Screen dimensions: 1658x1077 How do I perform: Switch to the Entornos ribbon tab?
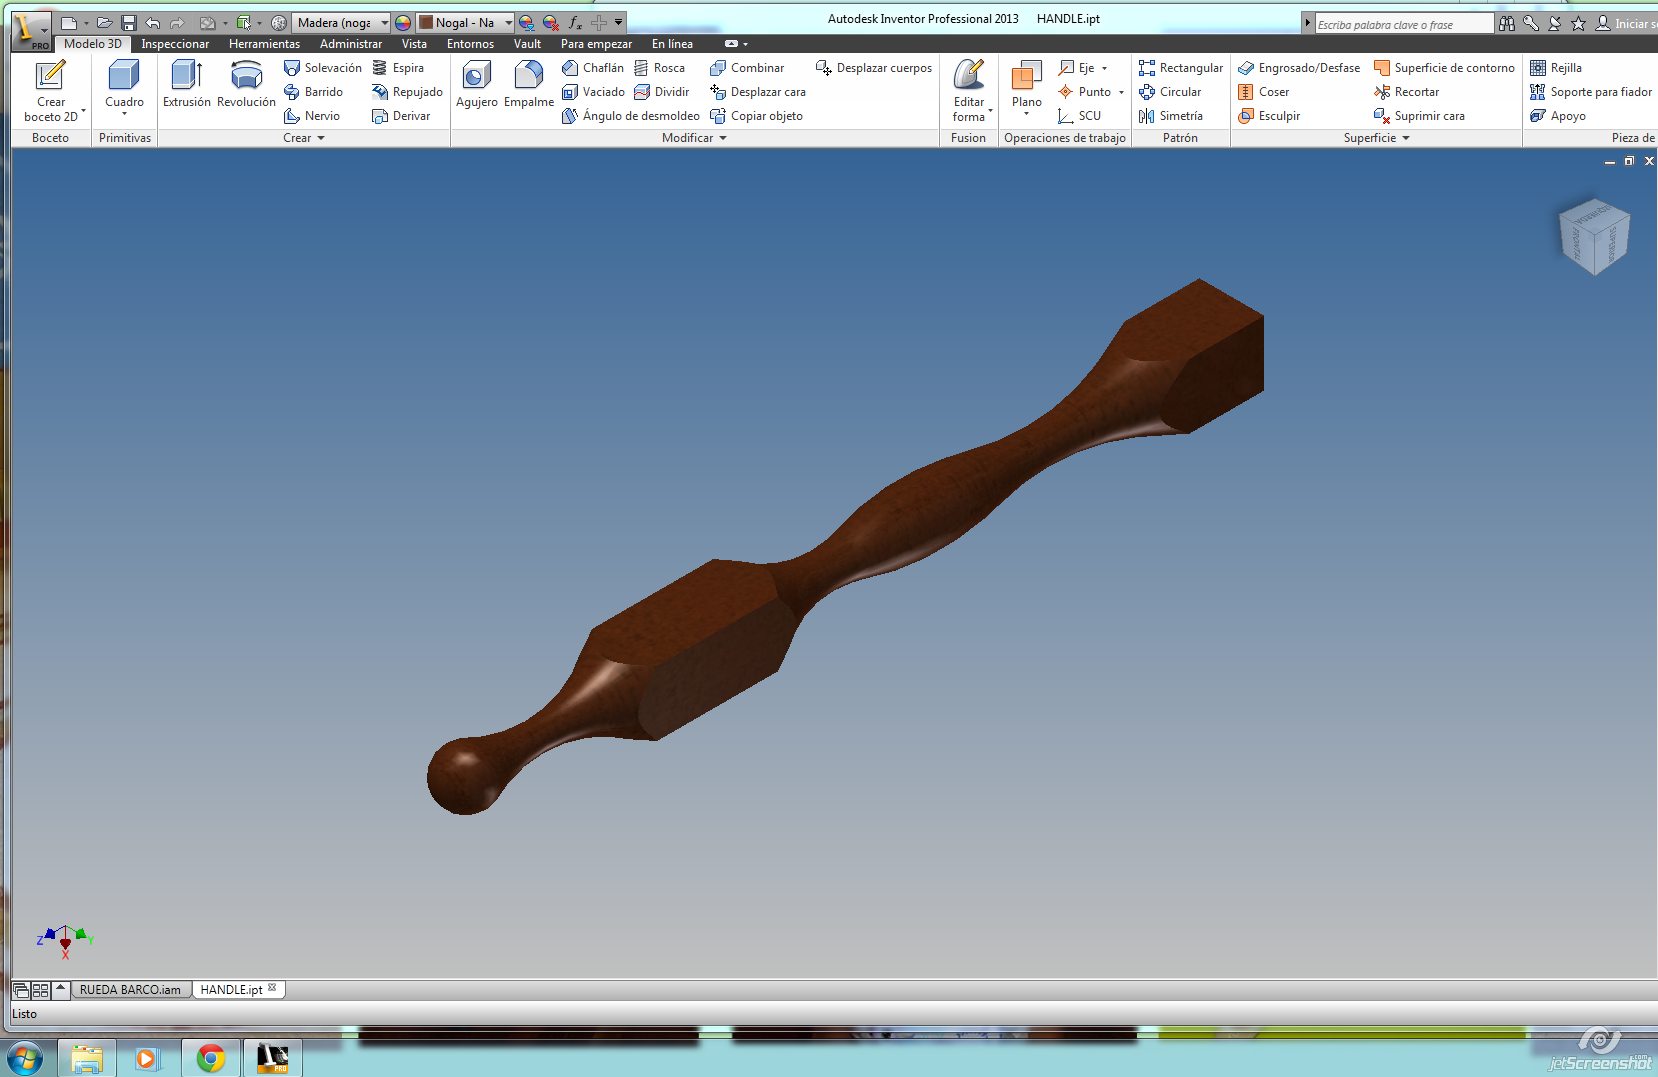click(470, 44)
